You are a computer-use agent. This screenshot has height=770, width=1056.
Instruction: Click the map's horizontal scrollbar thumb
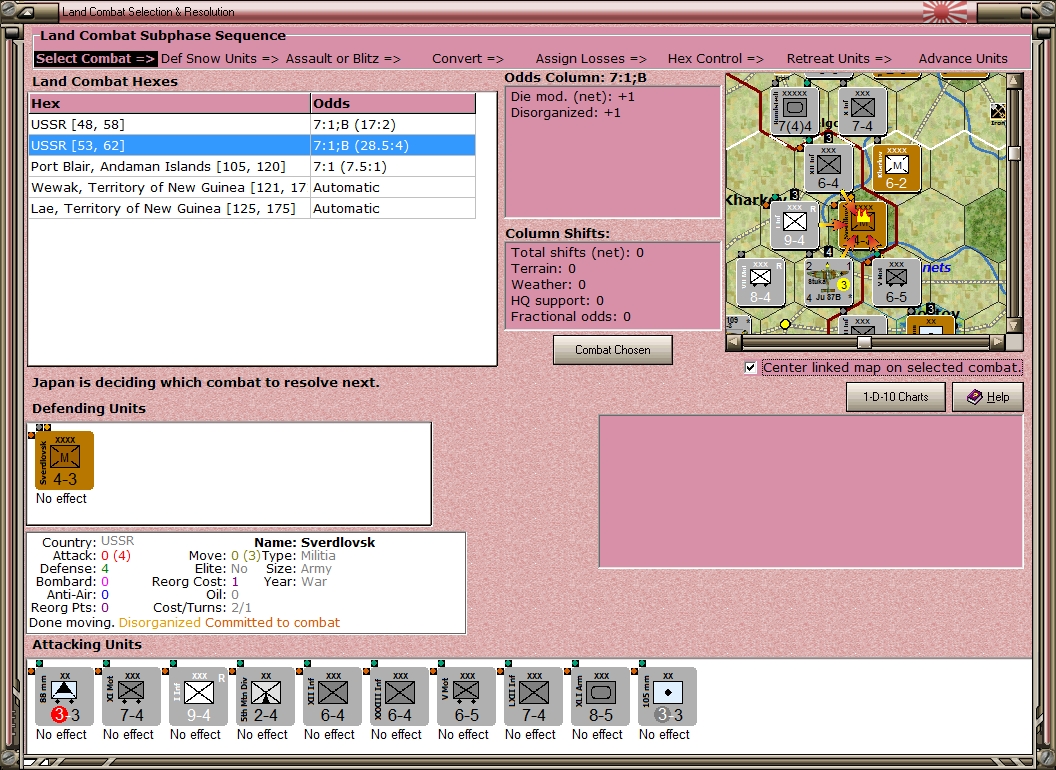(864, 342)
